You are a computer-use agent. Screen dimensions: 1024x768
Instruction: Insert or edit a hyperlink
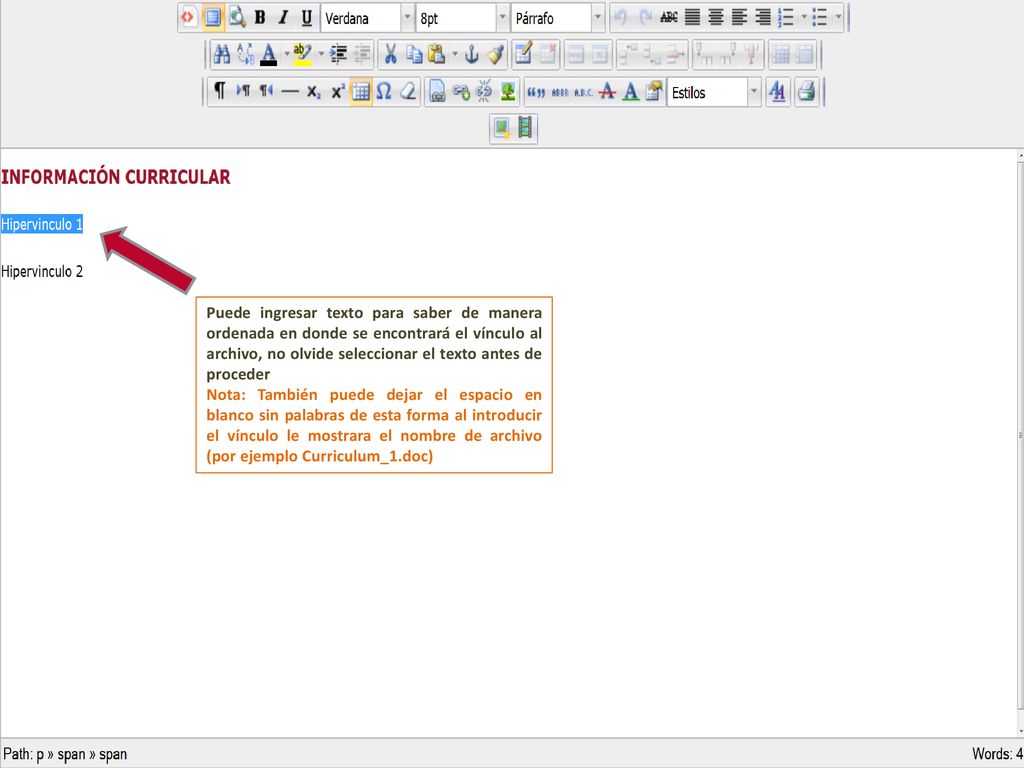460,91
